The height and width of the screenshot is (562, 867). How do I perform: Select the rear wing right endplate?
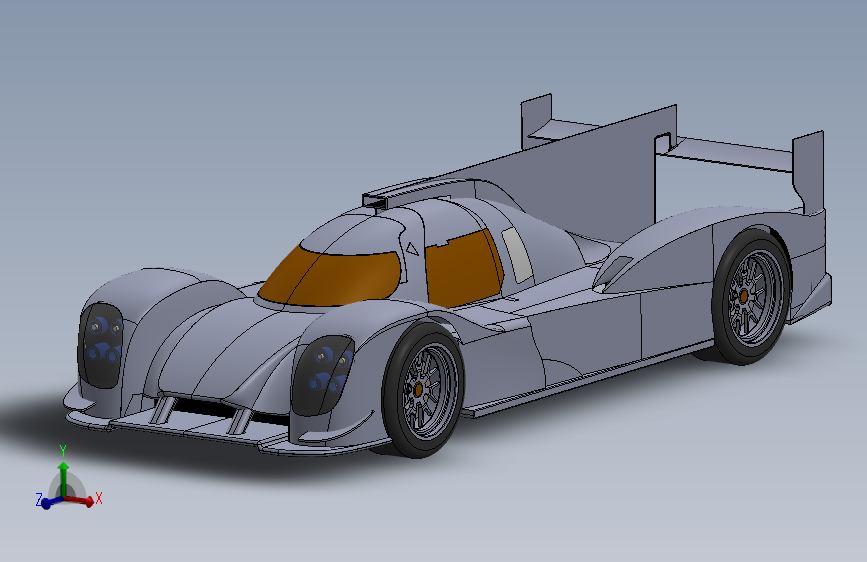point(808,171)
